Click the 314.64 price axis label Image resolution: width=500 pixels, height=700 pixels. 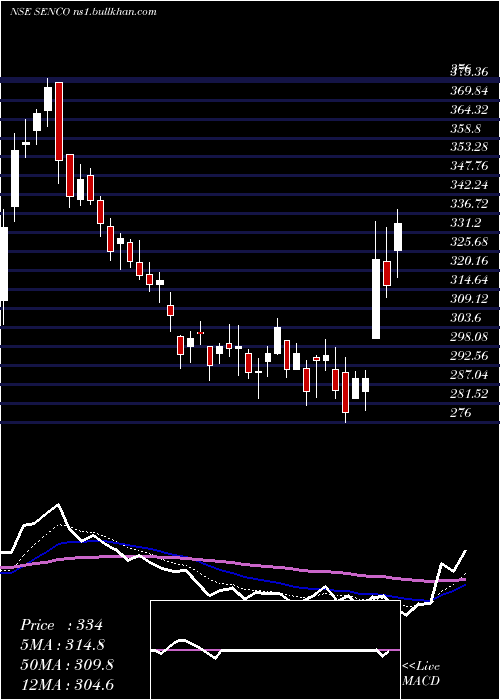470,280
